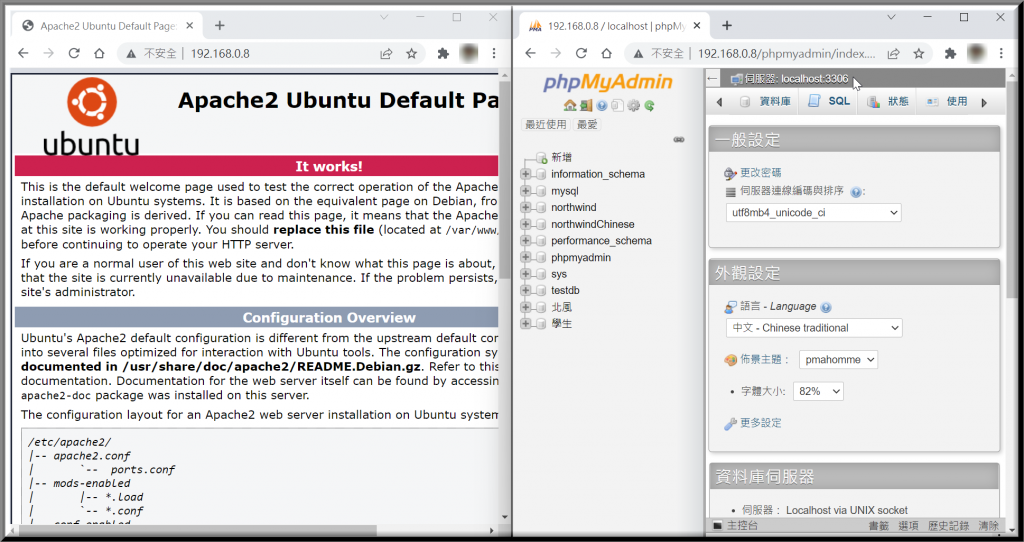The image size is (1024, 542).
Task: Expand the information_schema database node
Action: [x=525, y=174]
